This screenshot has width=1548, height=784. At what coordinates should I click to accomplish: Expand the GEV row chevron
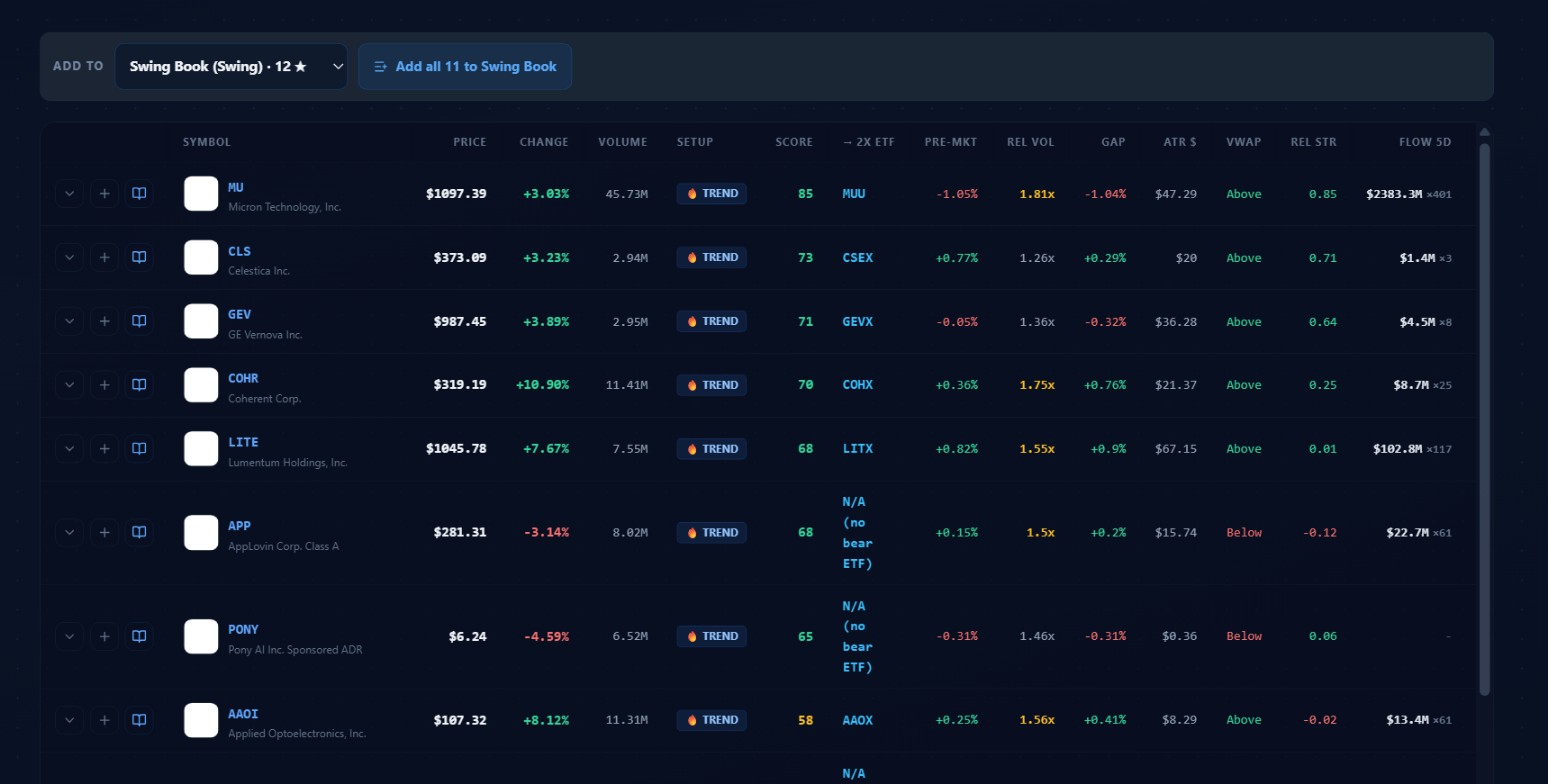click(x=69, y=321)
